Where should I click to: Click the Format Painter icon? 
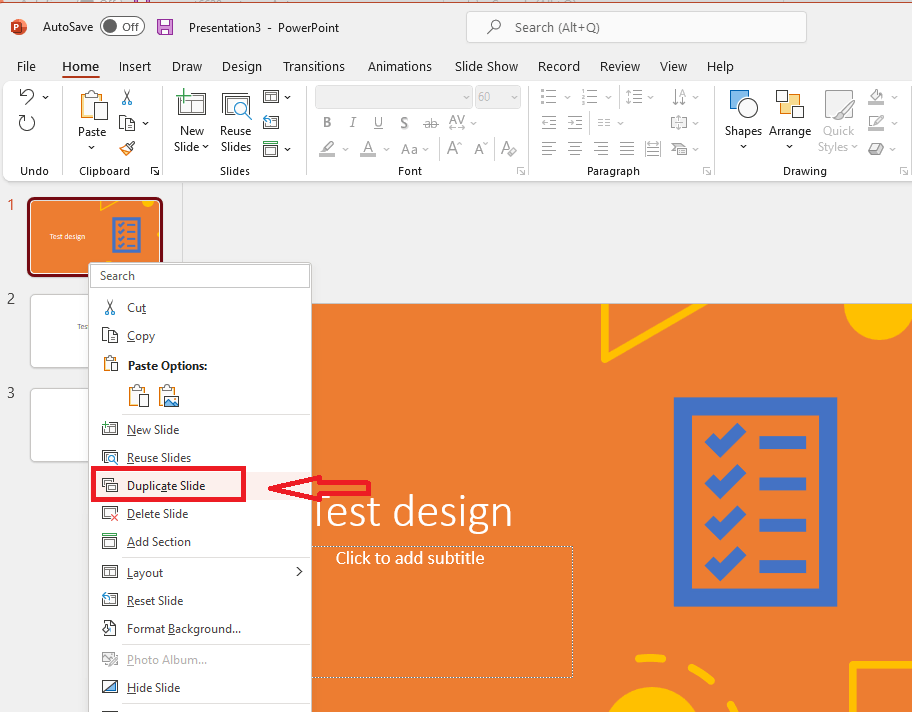[x=127, y=148]
